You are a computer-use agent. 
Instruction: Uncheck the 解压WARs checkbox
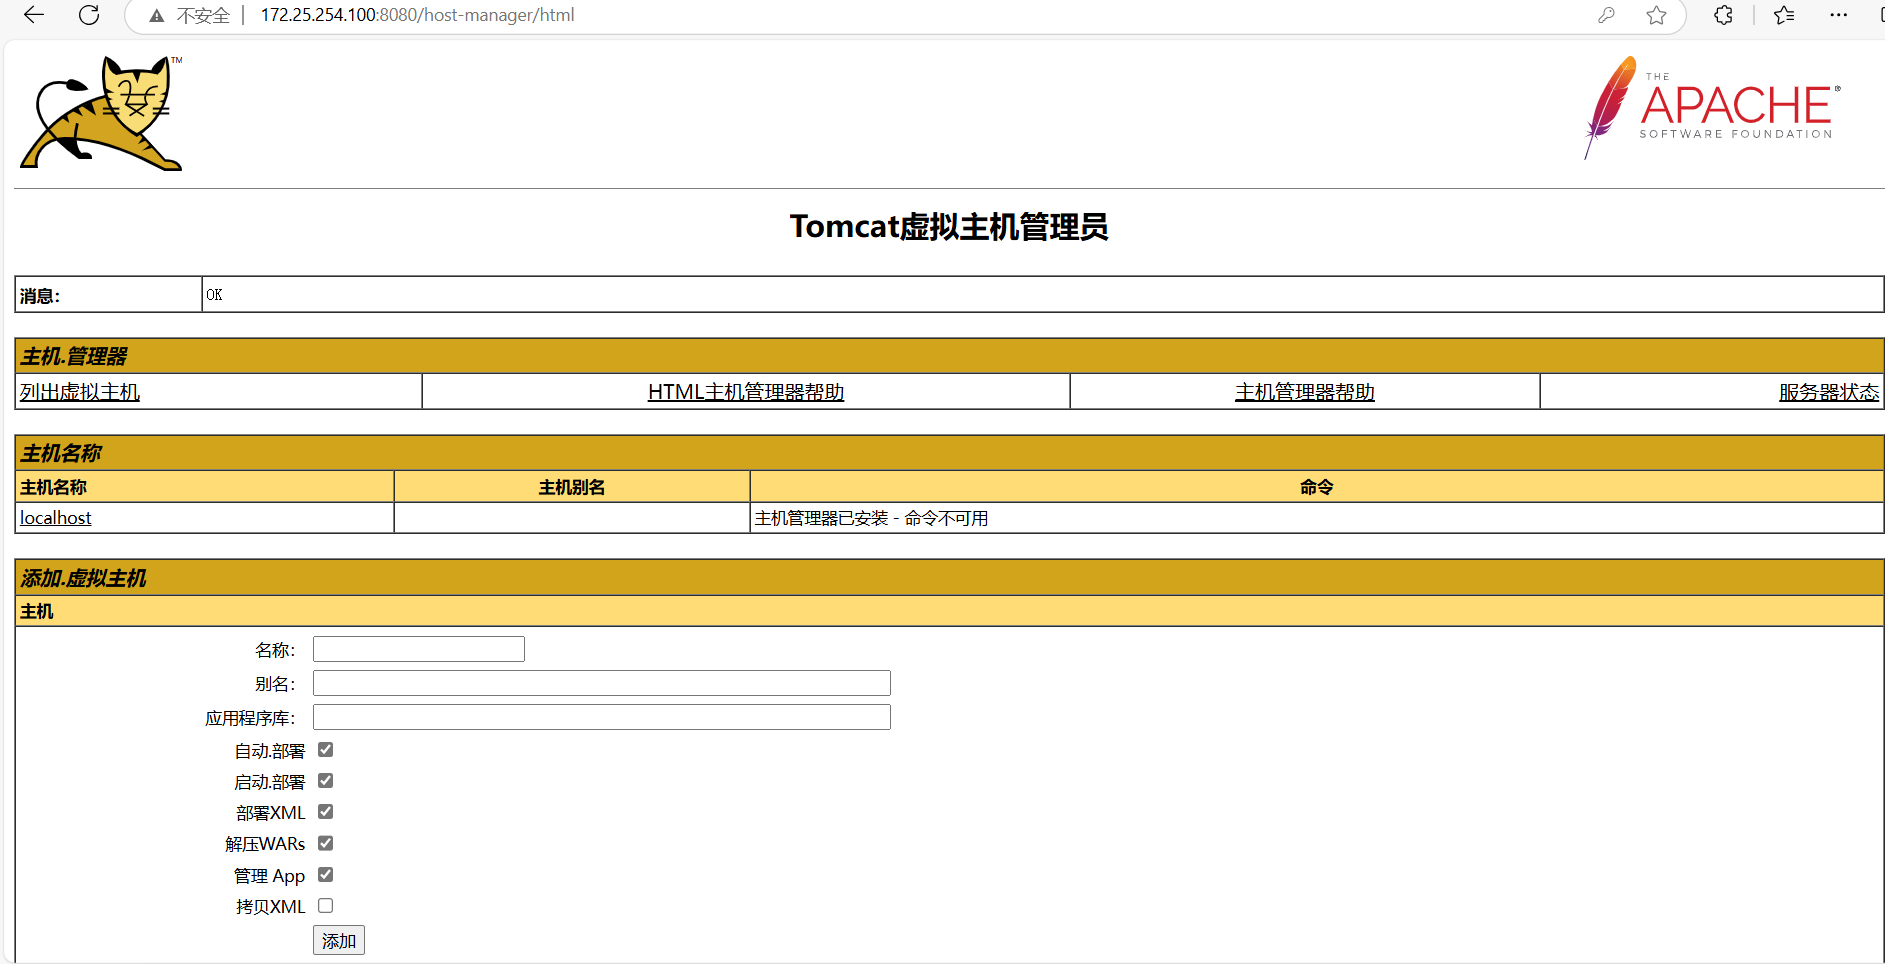coord(326,844)
